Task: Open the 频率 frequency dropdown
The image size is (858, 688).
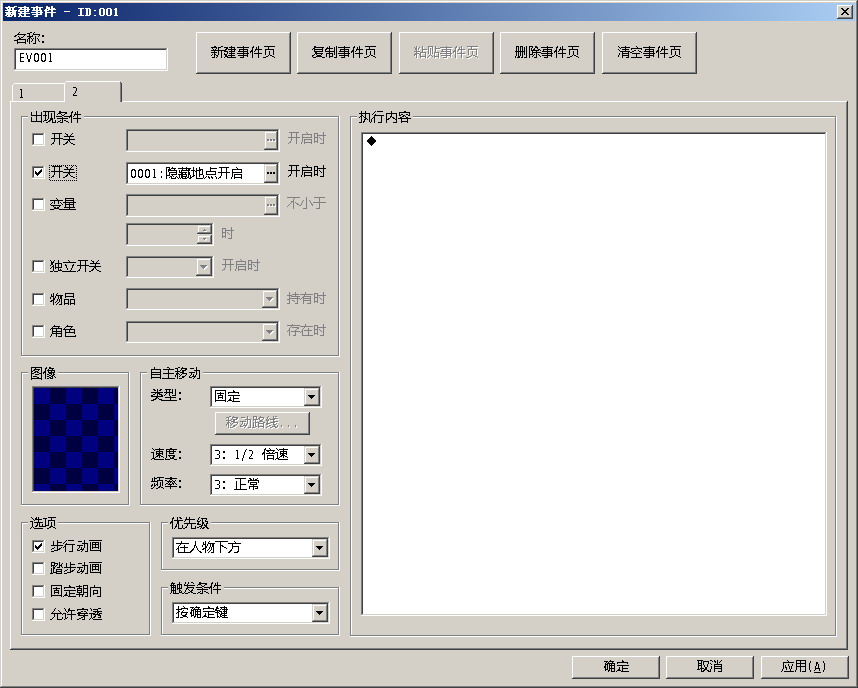Action: click(312, 485)
